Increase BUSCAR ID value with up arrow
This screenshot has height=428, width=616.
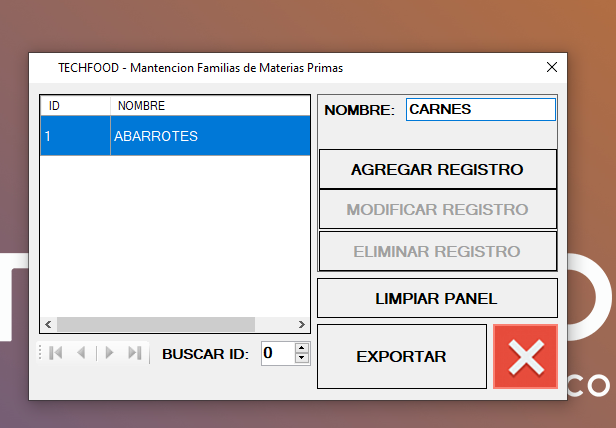point(302,348)
